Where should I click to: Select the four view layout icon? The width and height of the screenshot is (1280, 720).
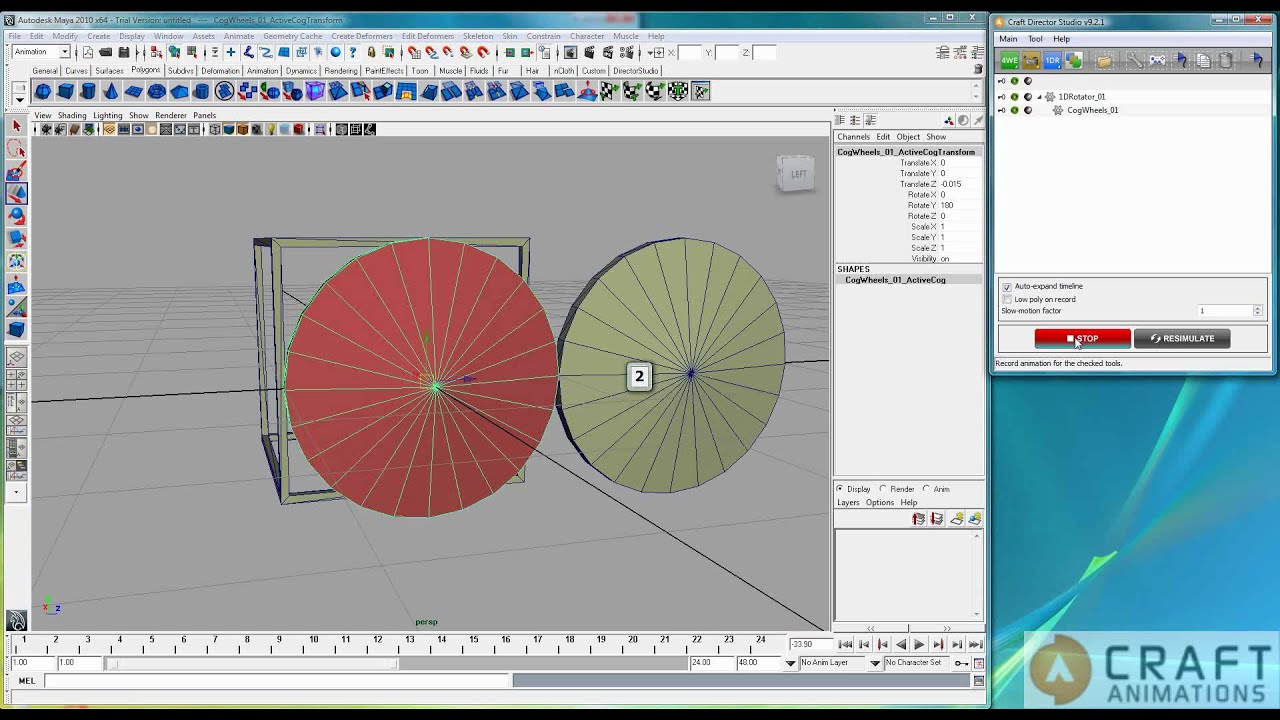tap(16, 380)
